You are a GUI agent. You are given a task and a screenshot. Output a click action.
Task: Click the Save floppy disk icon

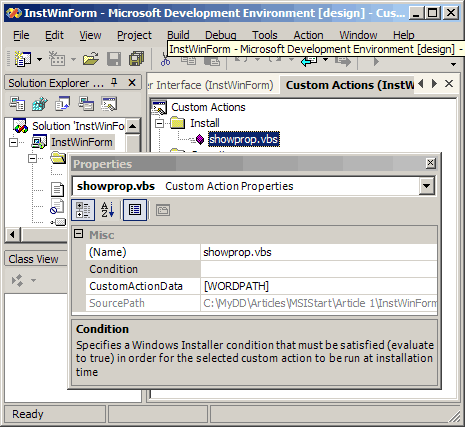114,60
